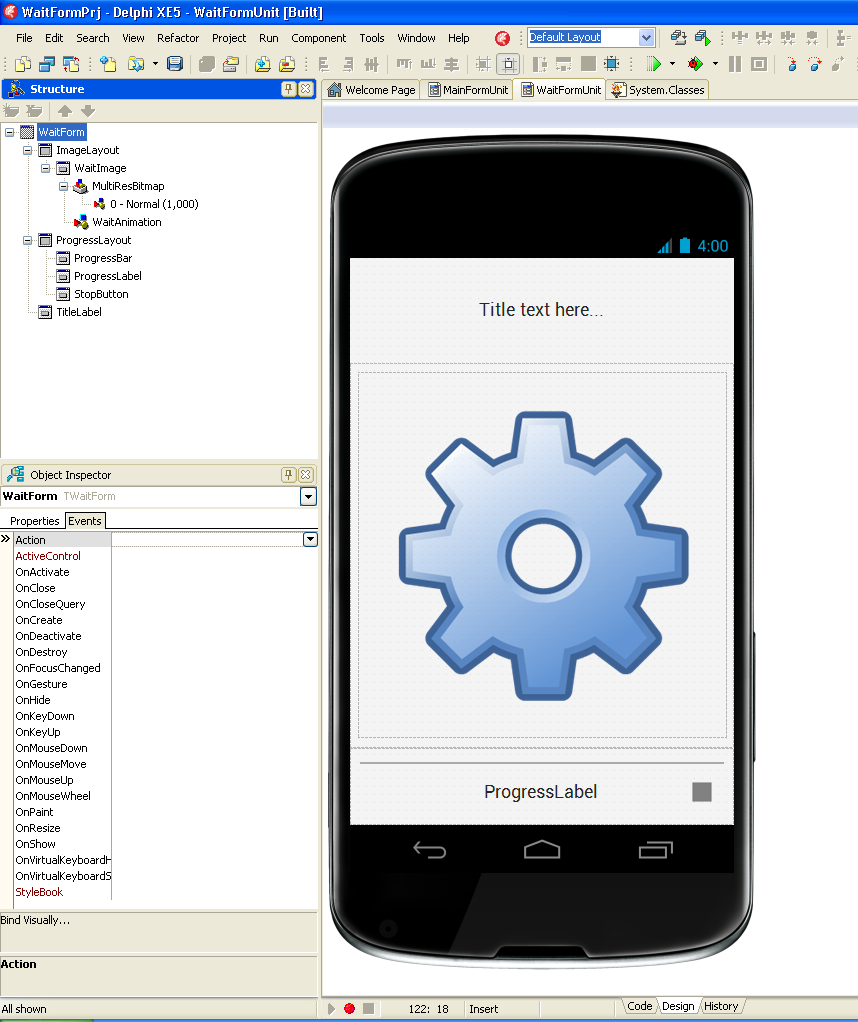The width and height of the screenshot is (858, 1022).
Task: Click the Save floppy disk icon
Action: click(175, 64)
